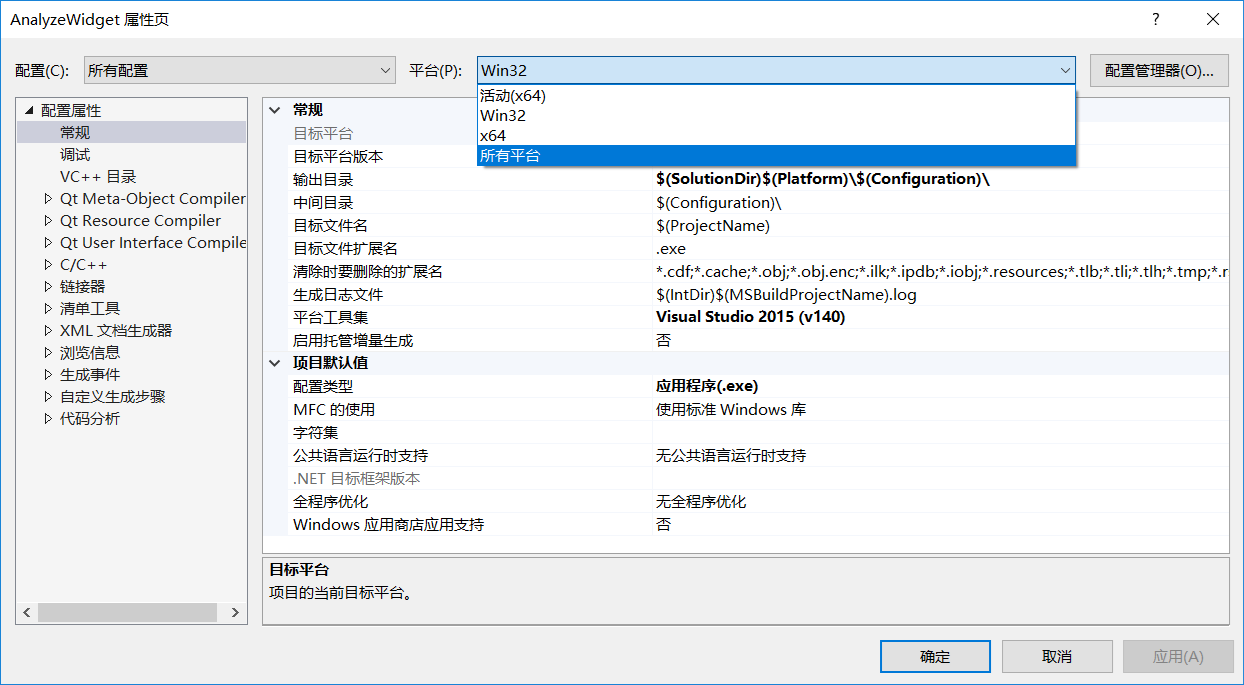Click the 应用(A) button
The width and height of the screenshot is (1244, 685).
click(x=1178, y=656)
